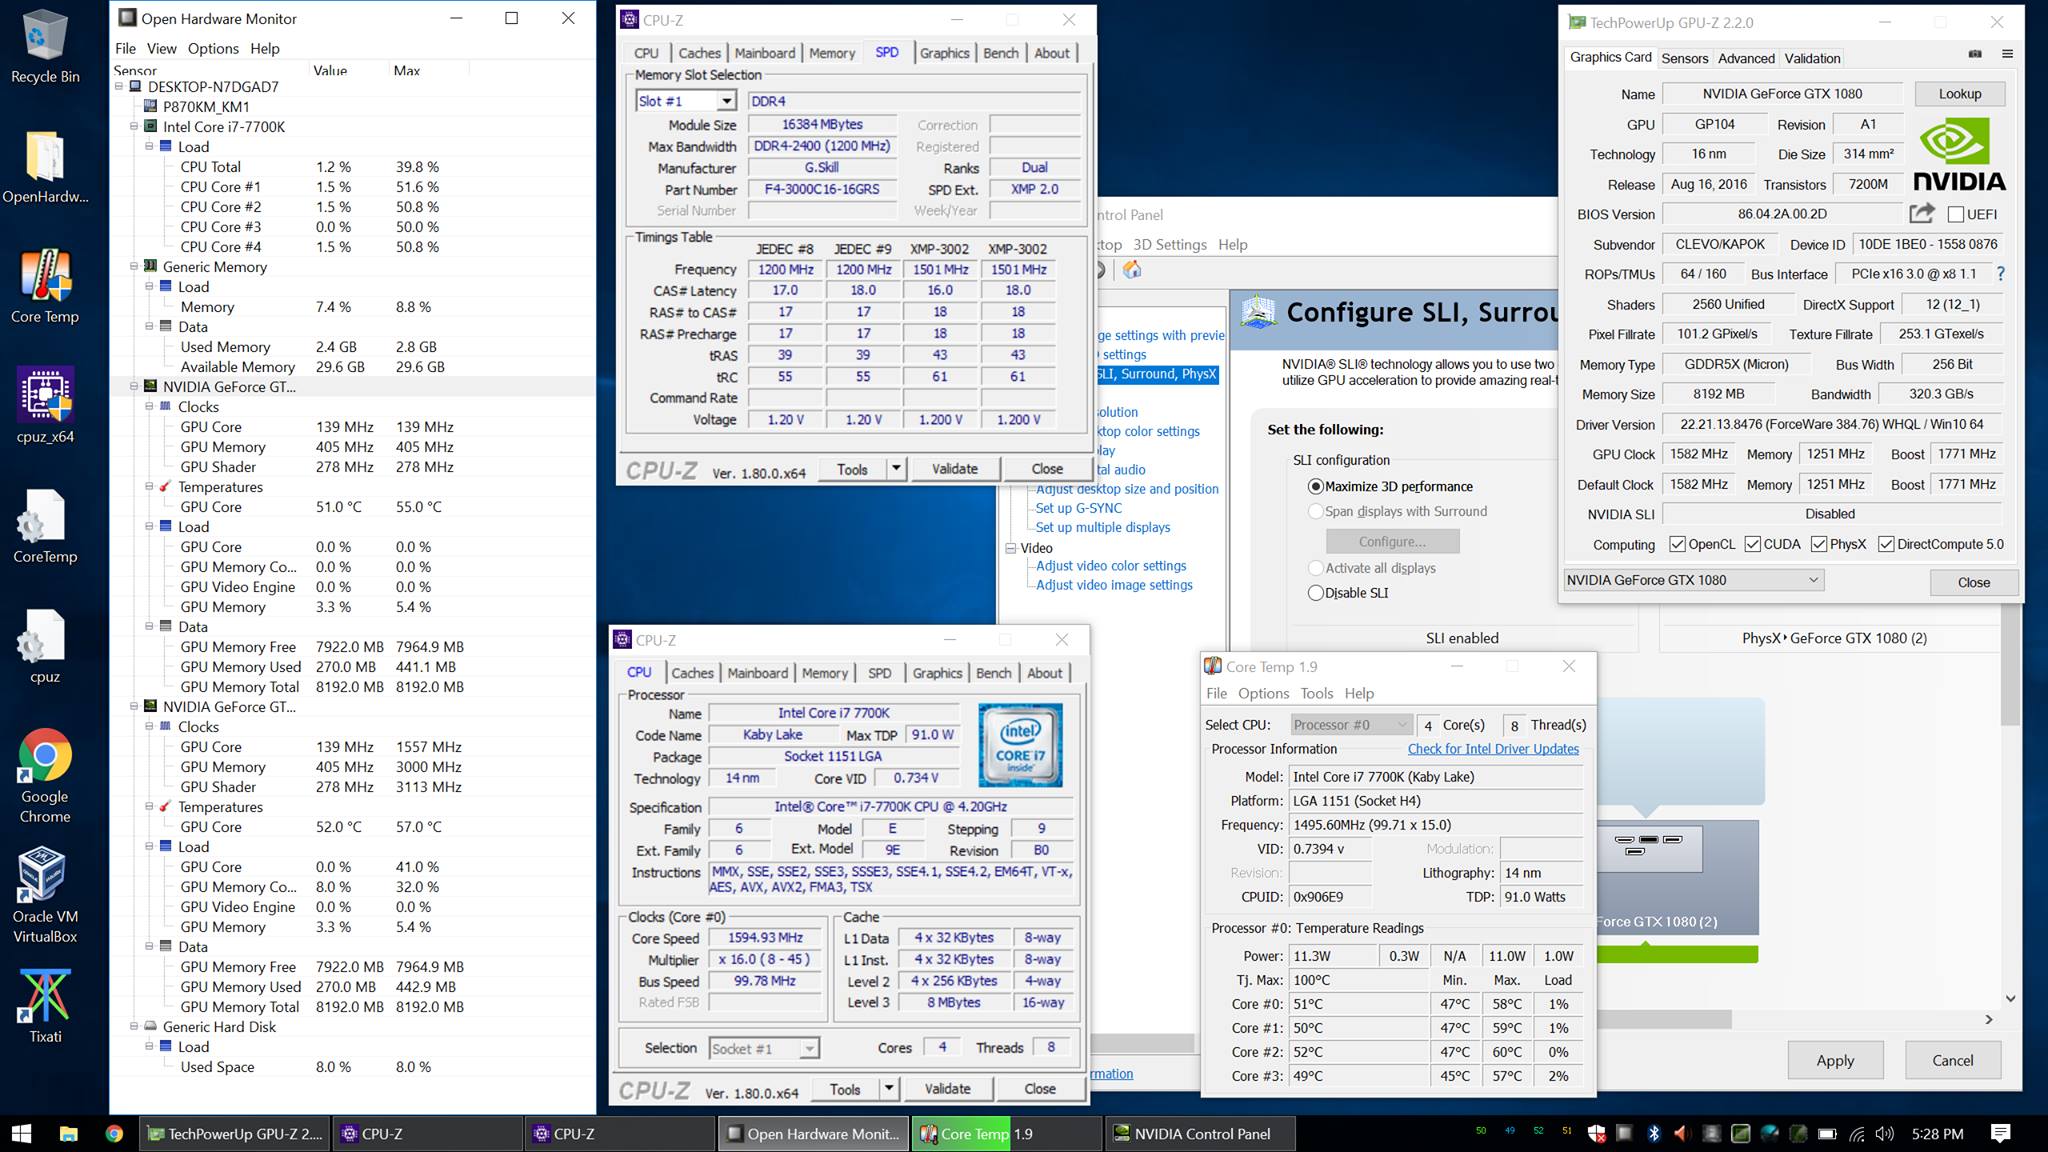Click the Intel Core i7 logo in CPU-Z
Viewport: 2048px width, 1152px height.
(1020, 745)
